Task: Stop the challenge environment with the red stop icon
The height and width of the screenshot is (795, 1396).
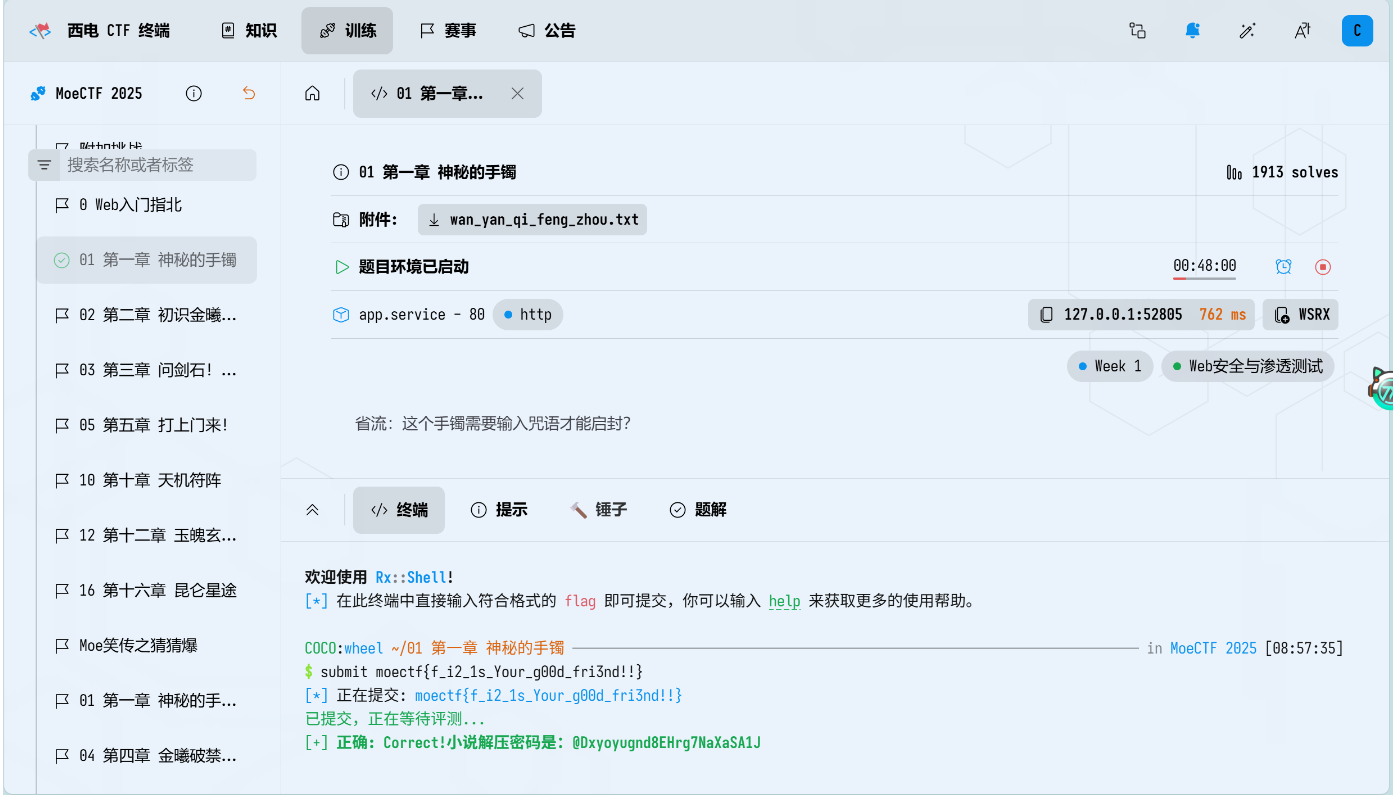Action: (1322, 267)
